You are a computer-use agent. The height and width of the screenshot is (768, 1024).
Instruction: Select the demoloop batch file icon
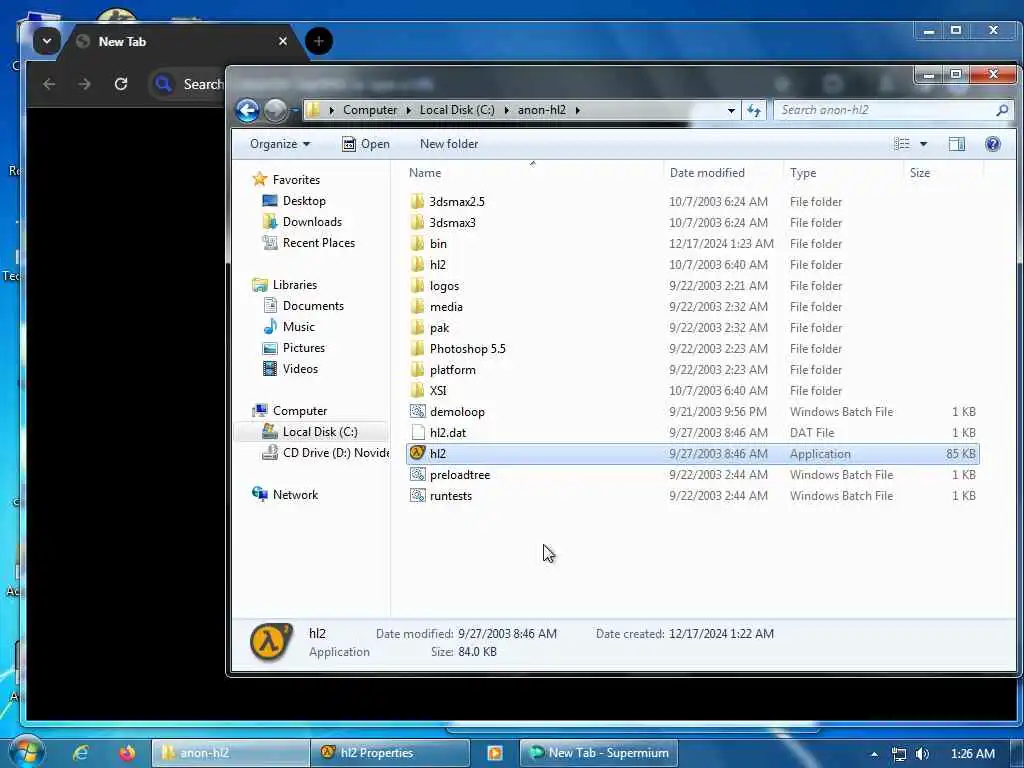coord(417,411)
